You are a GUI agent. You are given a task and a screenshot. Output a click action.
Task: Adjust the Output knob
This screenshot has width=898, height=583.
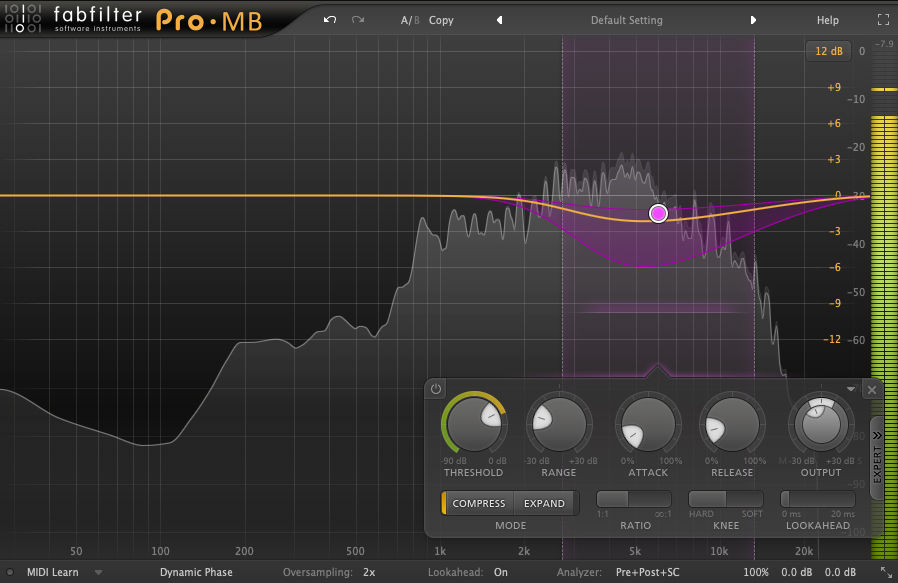click(x=821, y=425)
